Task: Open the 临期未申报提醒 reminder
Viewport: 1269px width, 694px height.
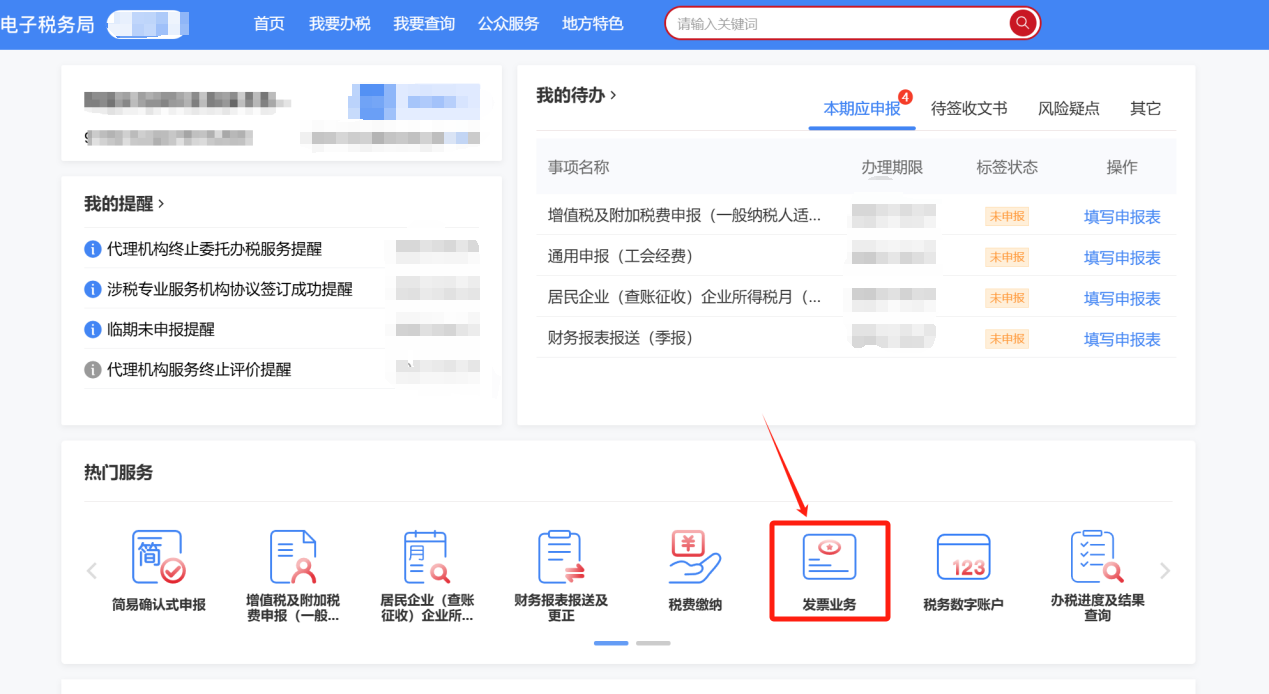Action: point(161,329)
